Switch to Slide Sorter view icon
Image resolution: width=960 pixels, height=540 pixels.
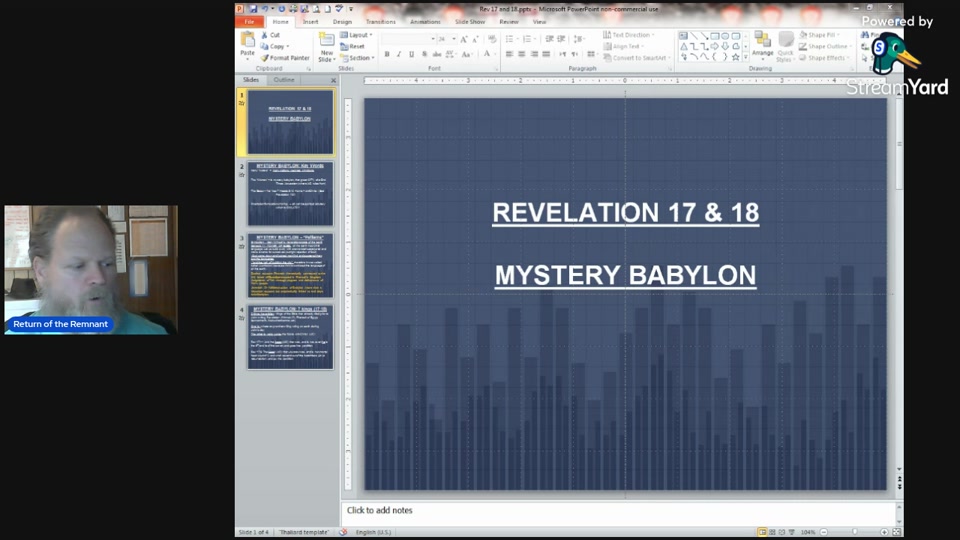(772, 532)
